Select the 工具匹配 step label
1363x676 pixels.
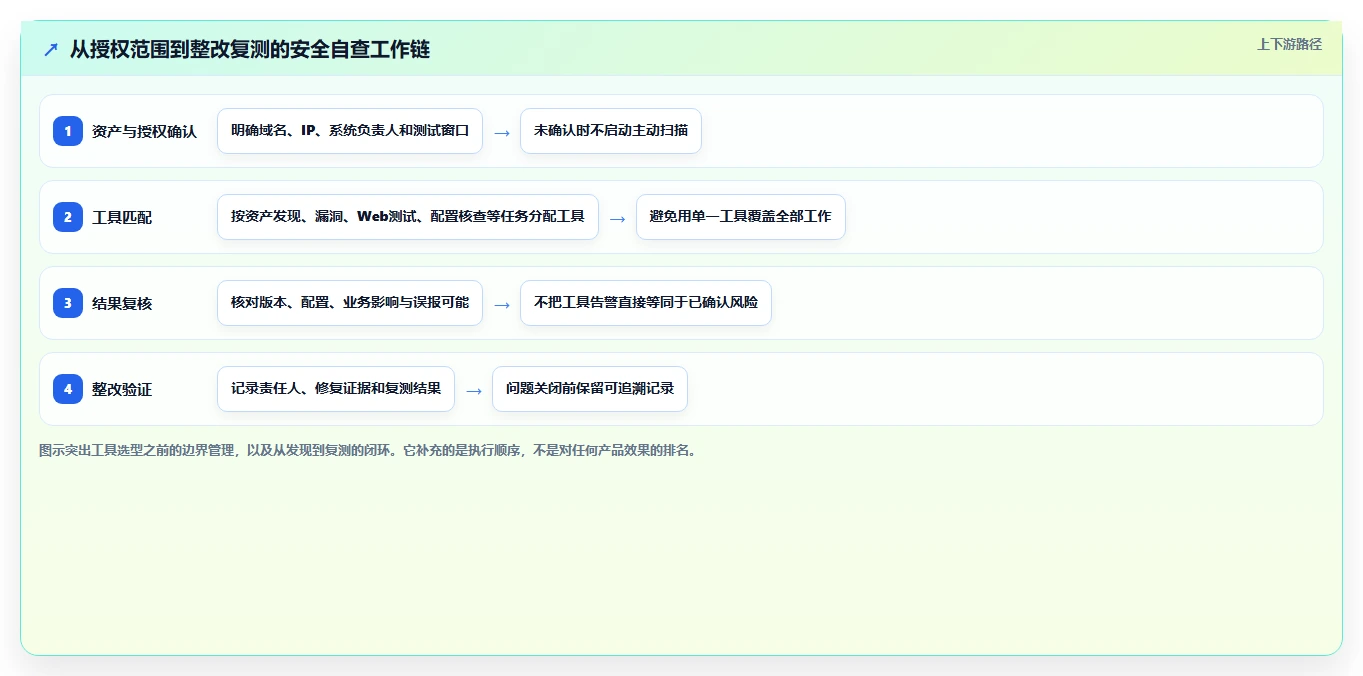coord(122,217)
